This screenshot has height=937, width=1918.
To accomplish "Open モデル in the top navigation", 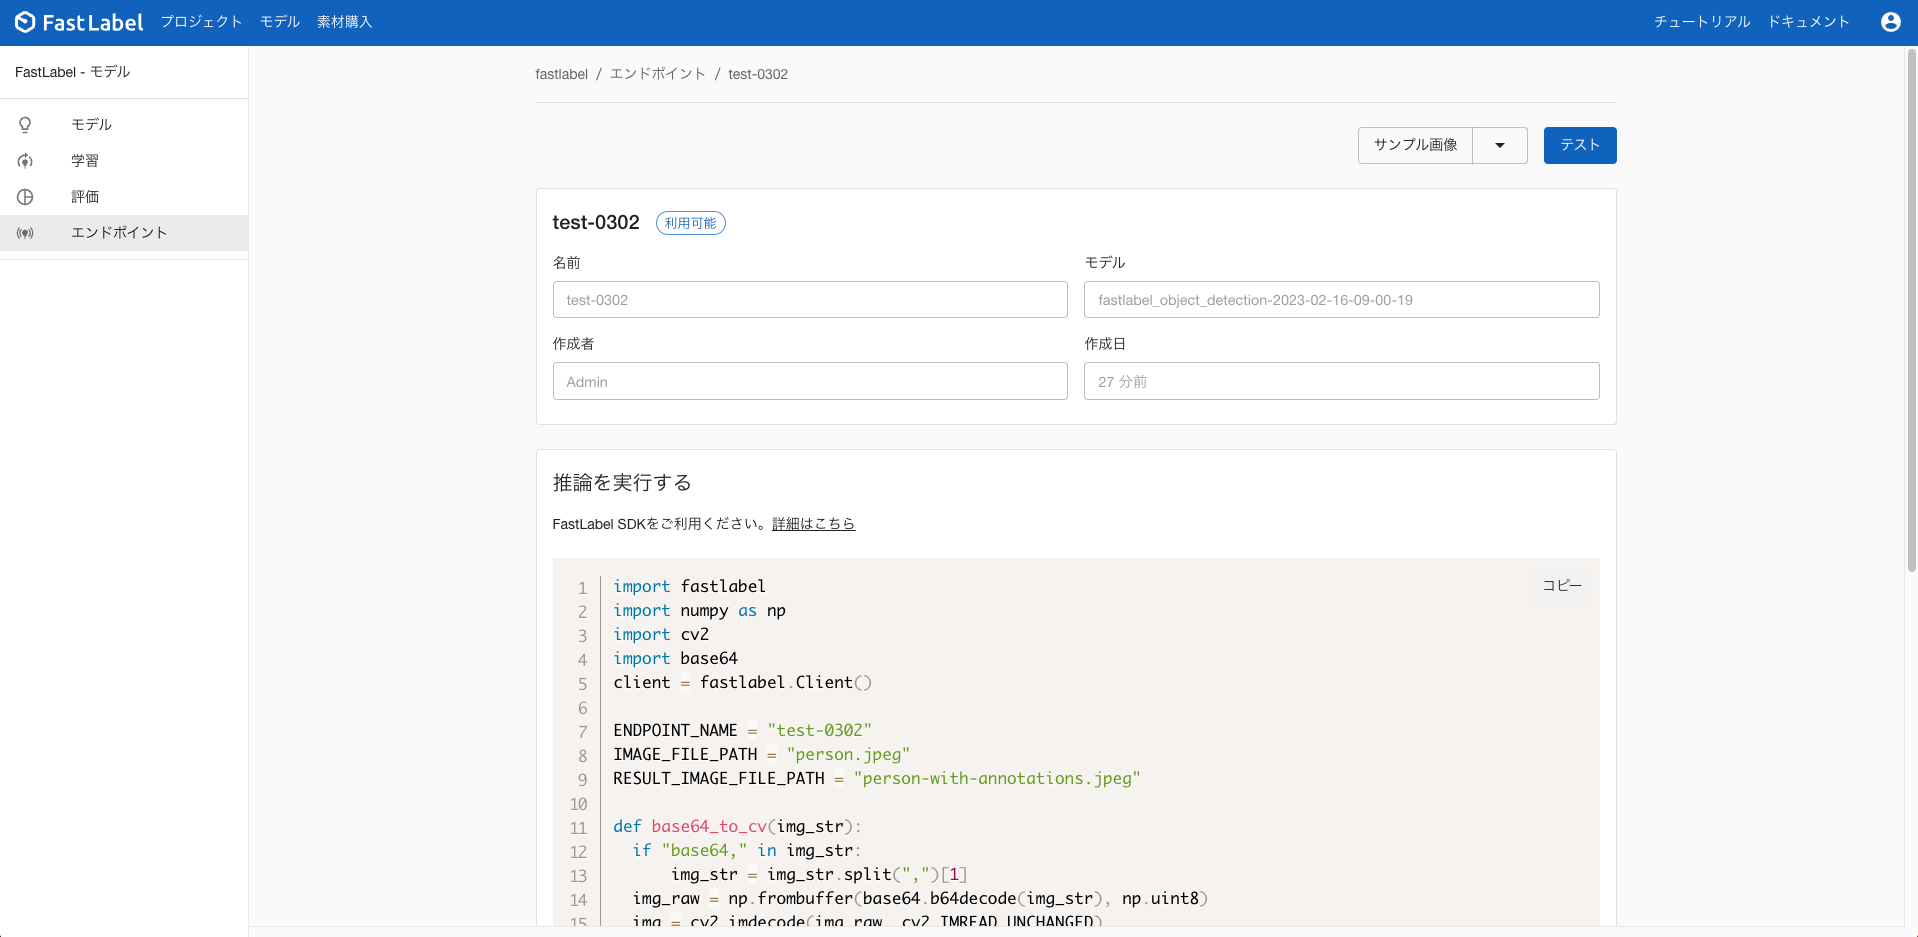I will point(280,22).
